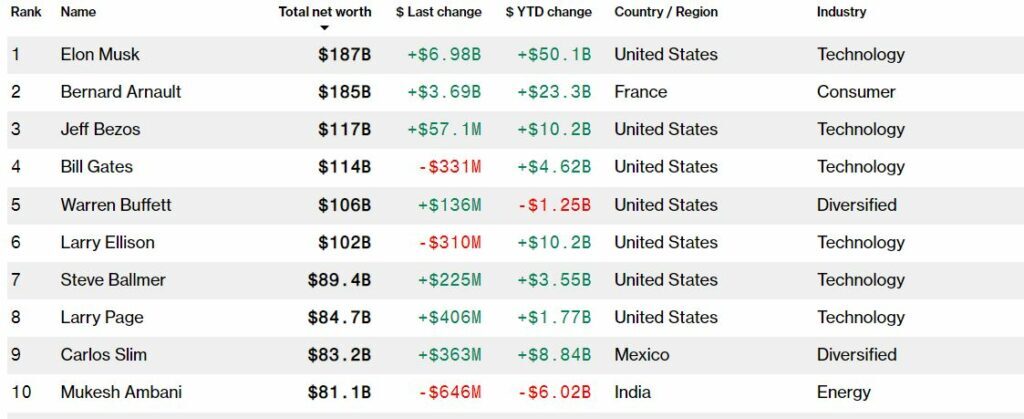Click the $ YTD change column header
Viewport: 1024px width, 419px height.
(548, 12)
